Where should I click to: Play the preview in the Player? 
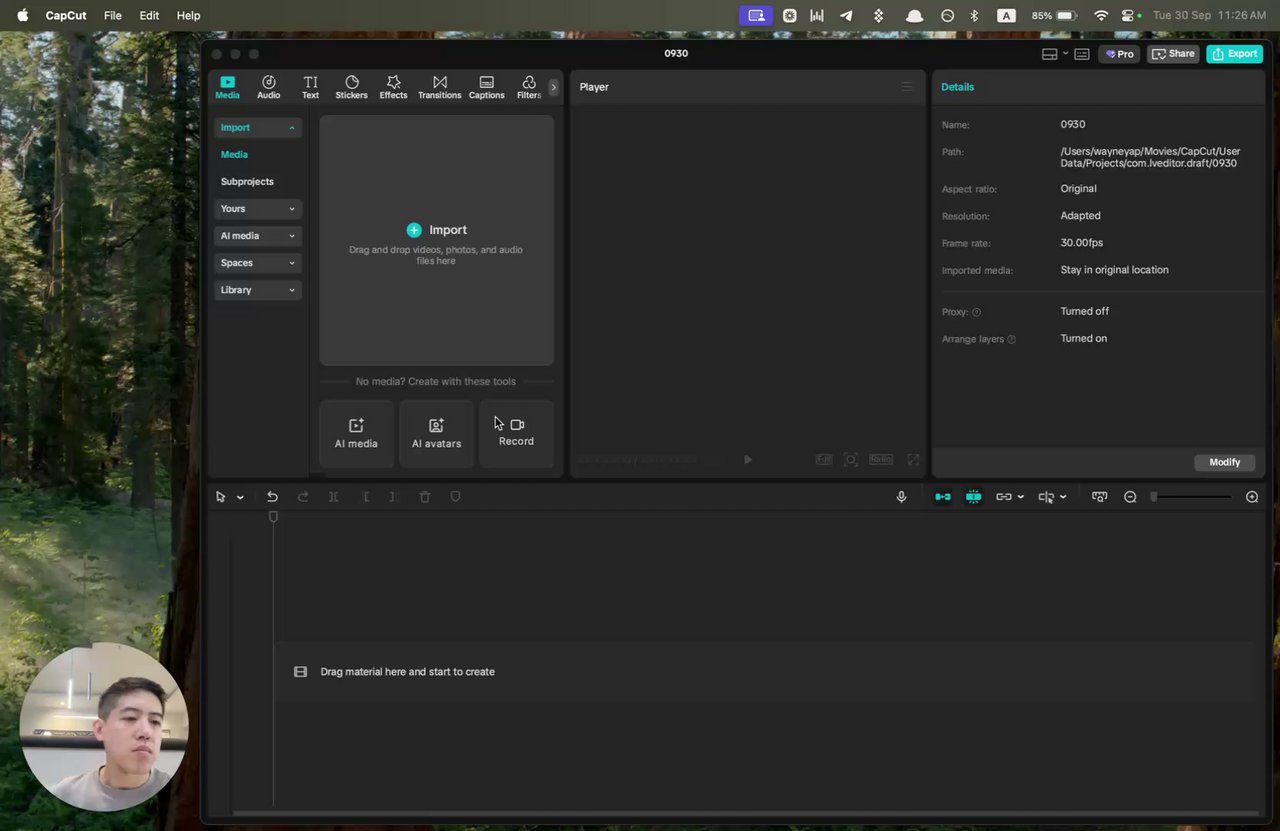click(748, 460)
